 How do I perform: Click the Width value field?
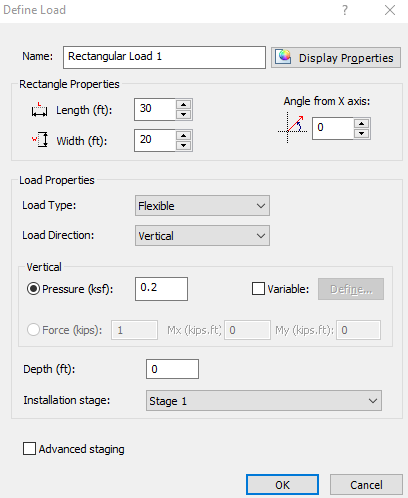155,140
